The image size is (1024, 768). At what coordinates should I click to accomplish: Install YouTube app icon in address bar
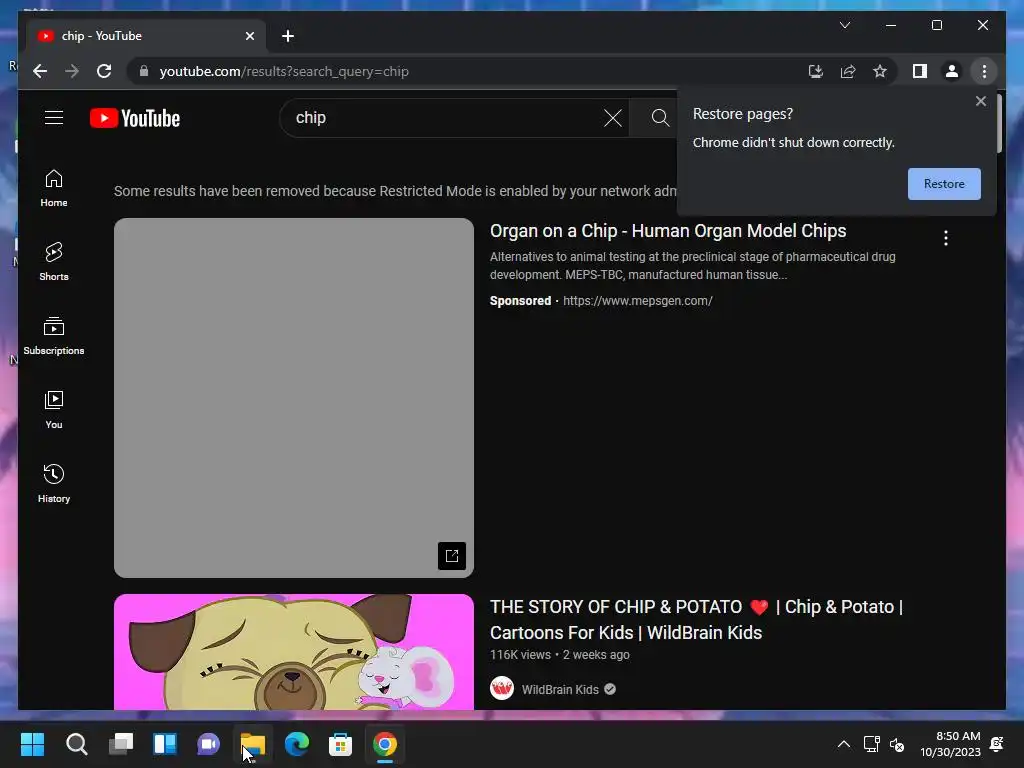coord(816,71)
